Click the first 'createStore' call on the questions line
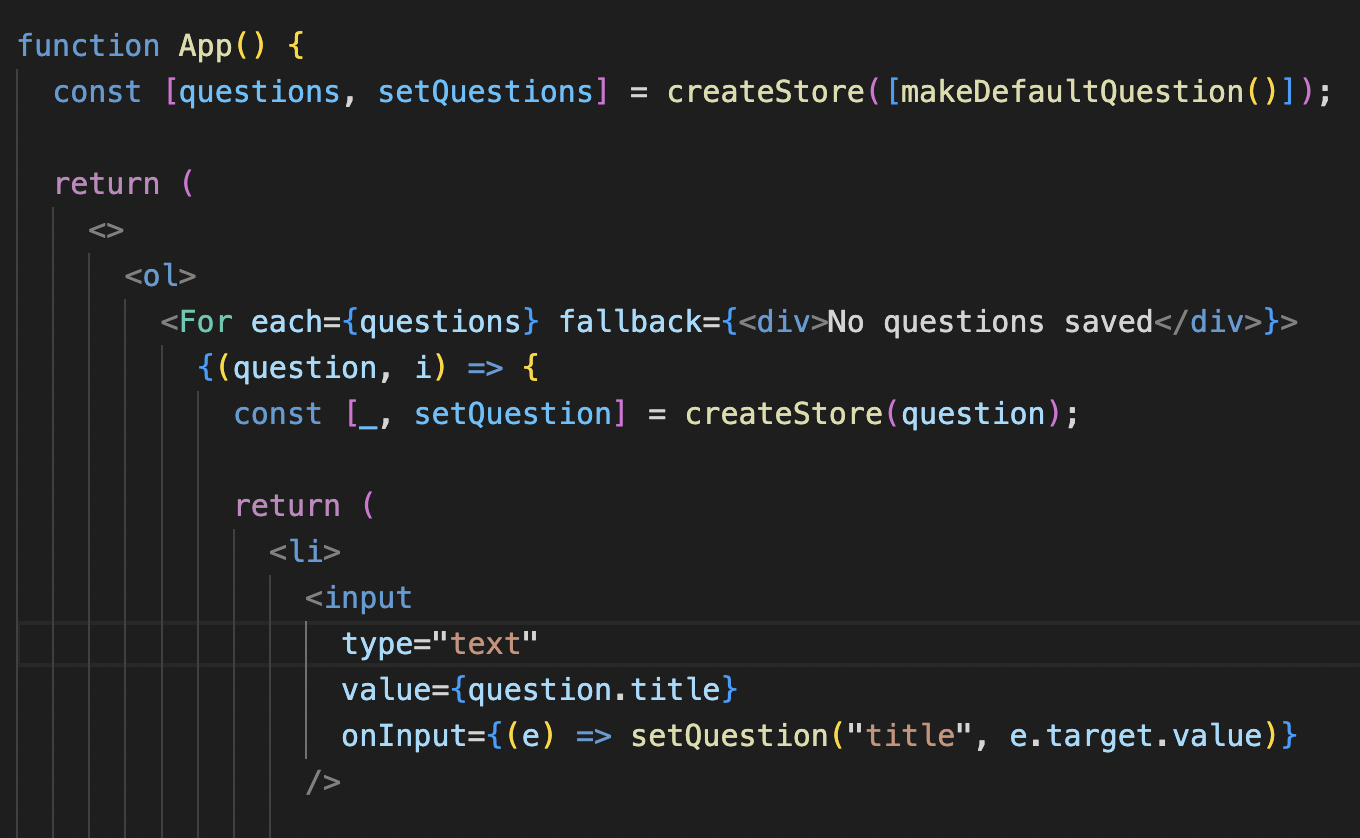This screenshot has height=838, width=1360. (766, 92)
